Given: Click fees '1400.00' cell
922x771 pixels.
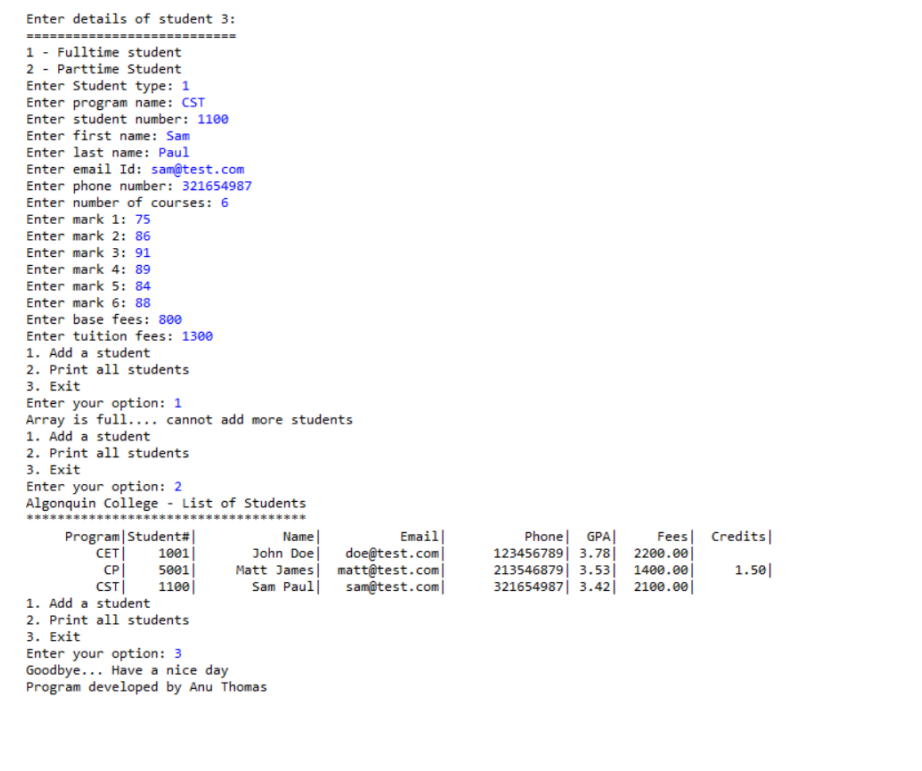Looking at the screenshot, I should [x=661, y=570].
